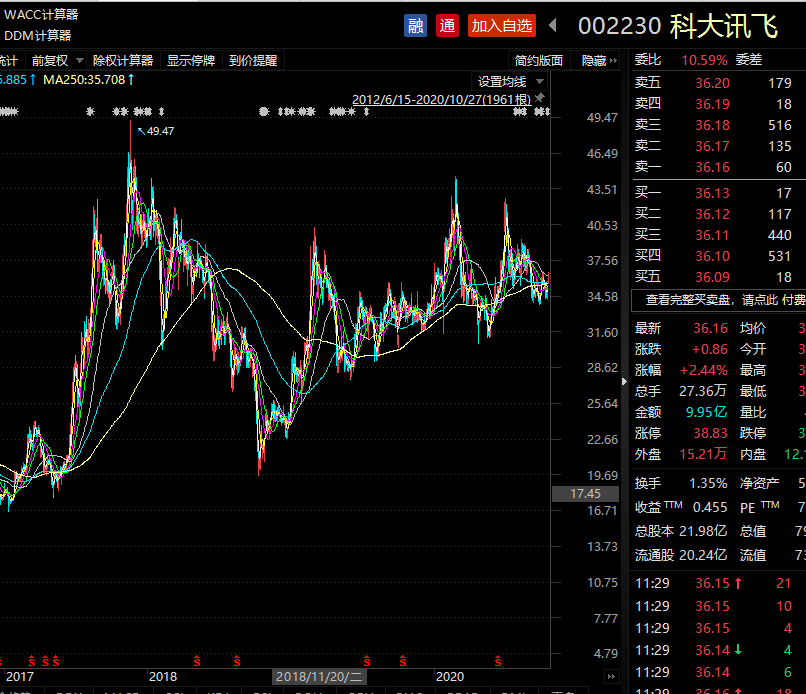Click the 最新 price value 36.16

point(710,328)
